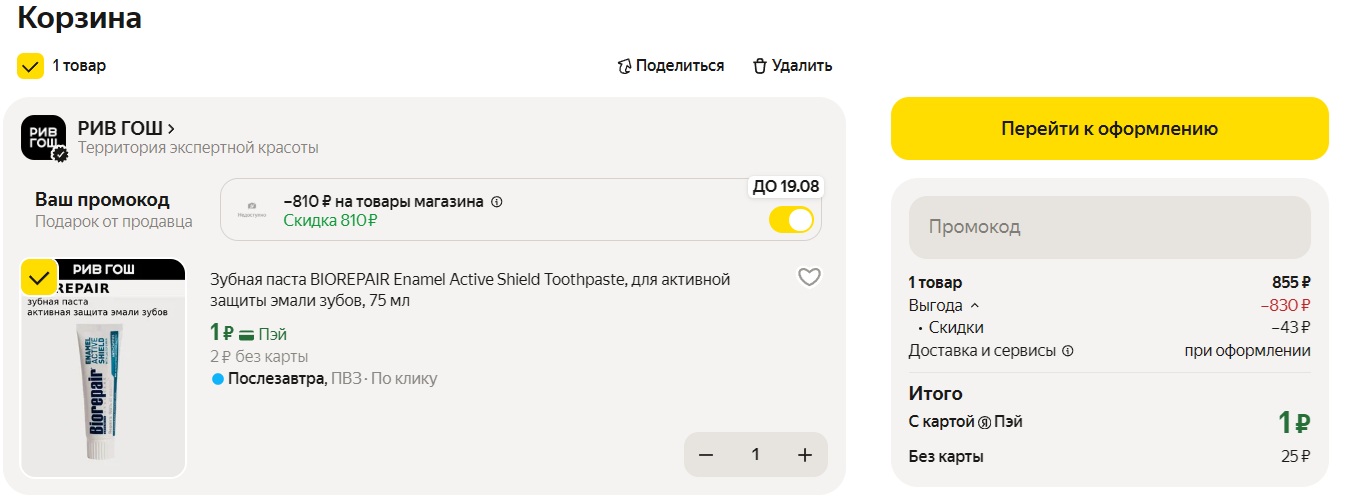1347x499 pixels.
Task: Open РИВ ГОШ store page via chevron
Action: point(172,128)
